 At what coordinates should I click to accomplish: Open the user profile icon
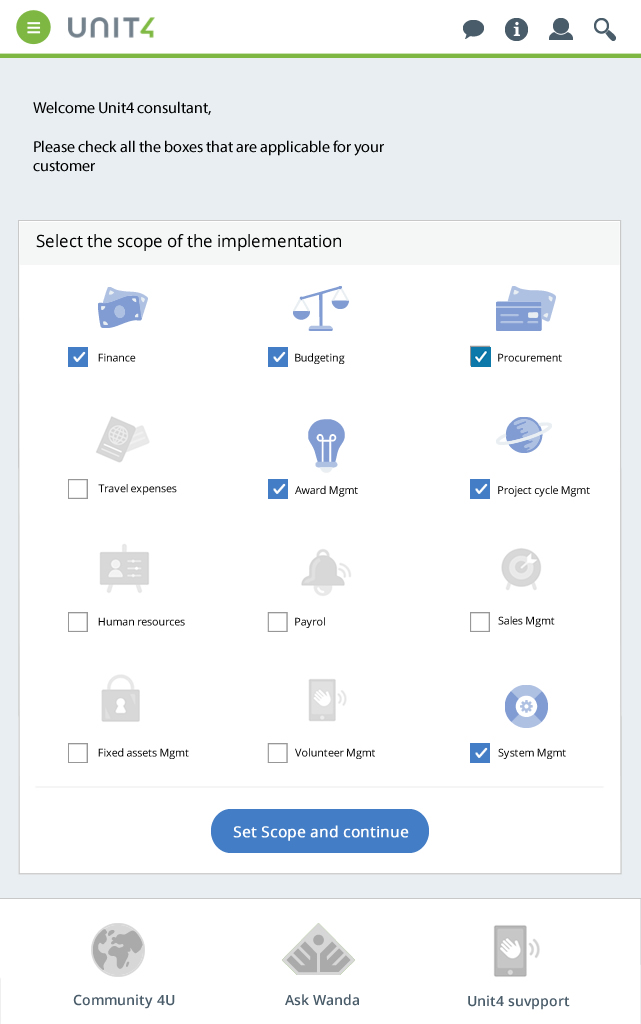point(561,29)
